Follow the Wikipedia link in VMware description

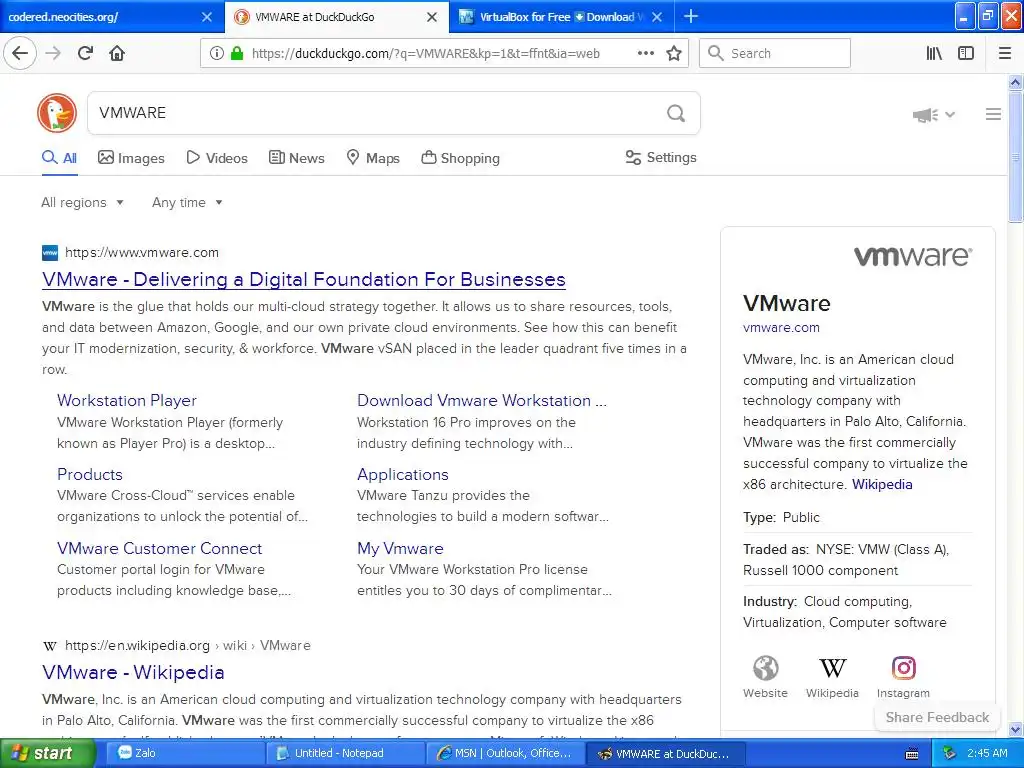[x=882, y=485]
